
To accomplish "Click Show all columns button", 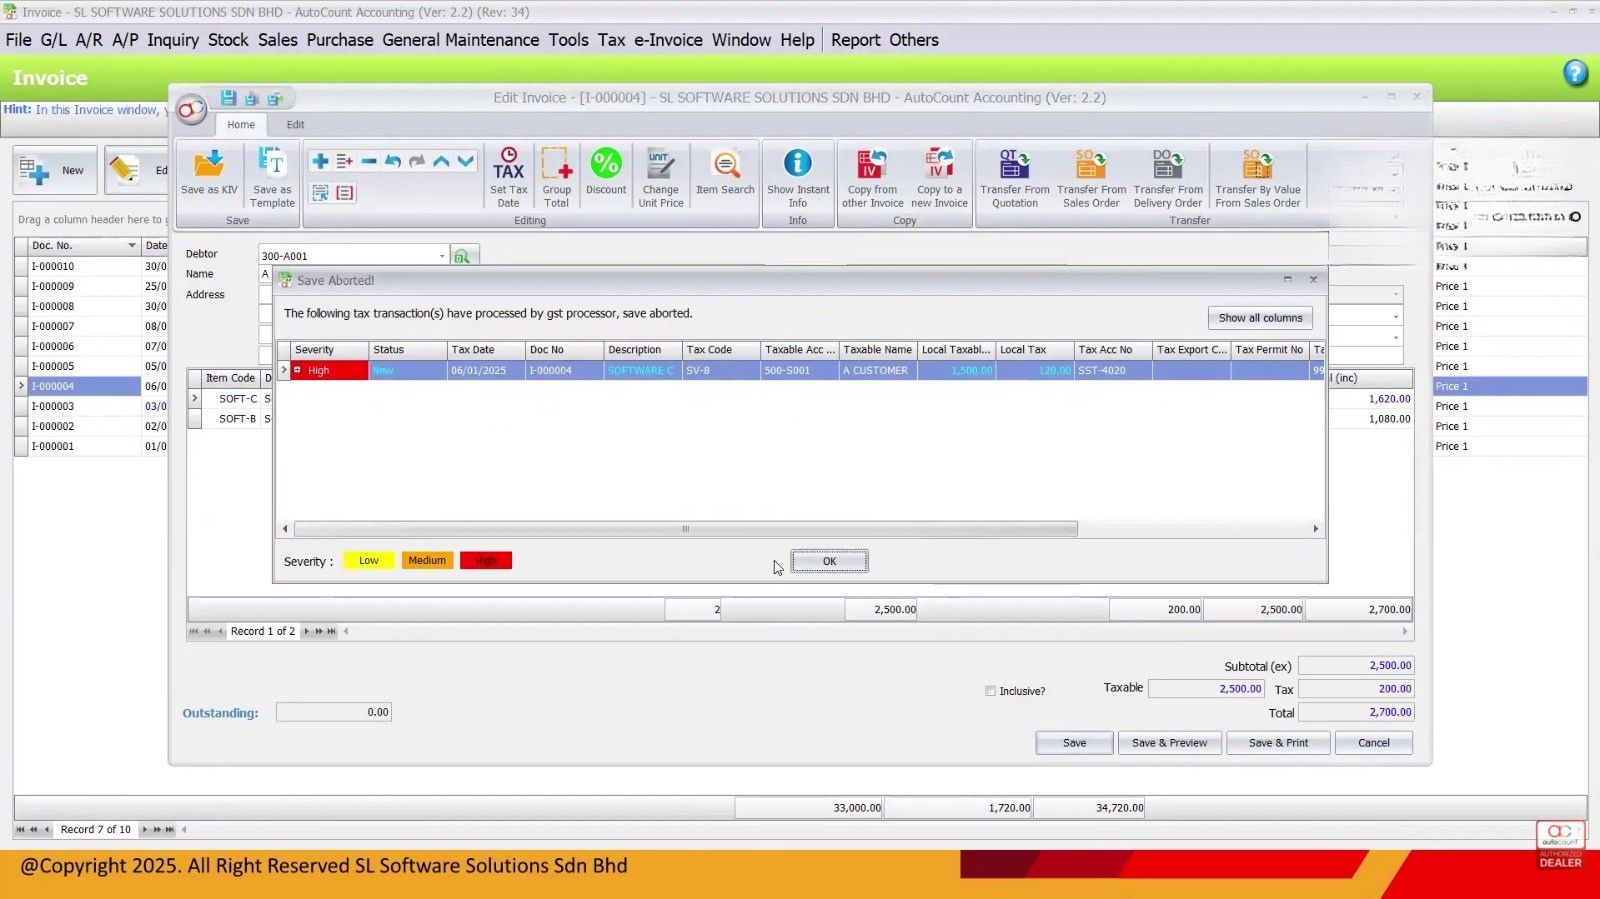I will pyautogui.click(x=1260, y=318).
